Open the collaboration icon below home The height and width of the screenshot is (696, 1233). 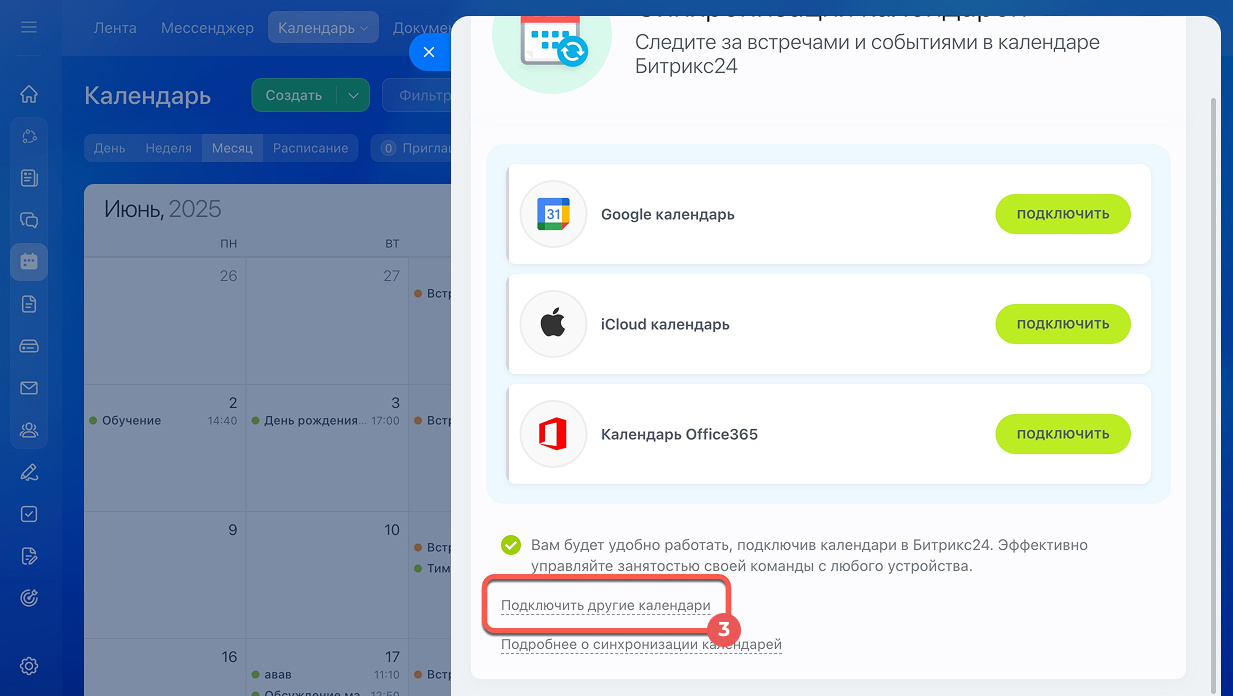click(29, 136)
